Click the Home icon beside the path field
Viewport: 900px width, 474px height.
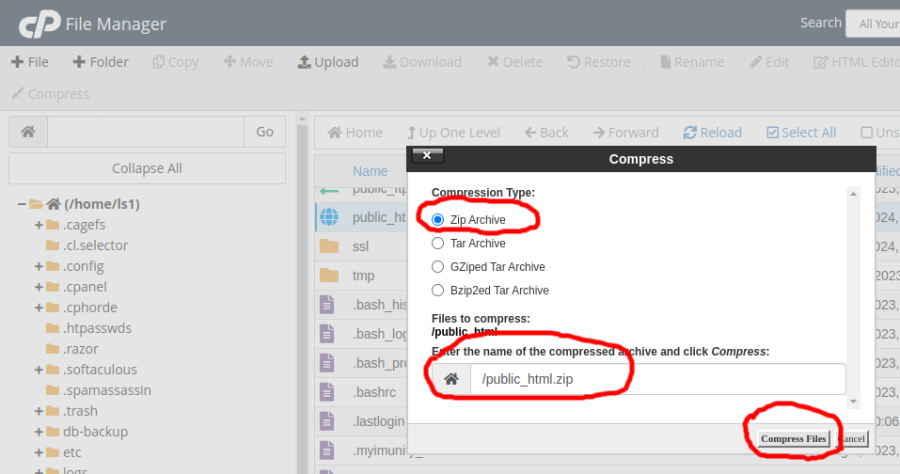28,132
